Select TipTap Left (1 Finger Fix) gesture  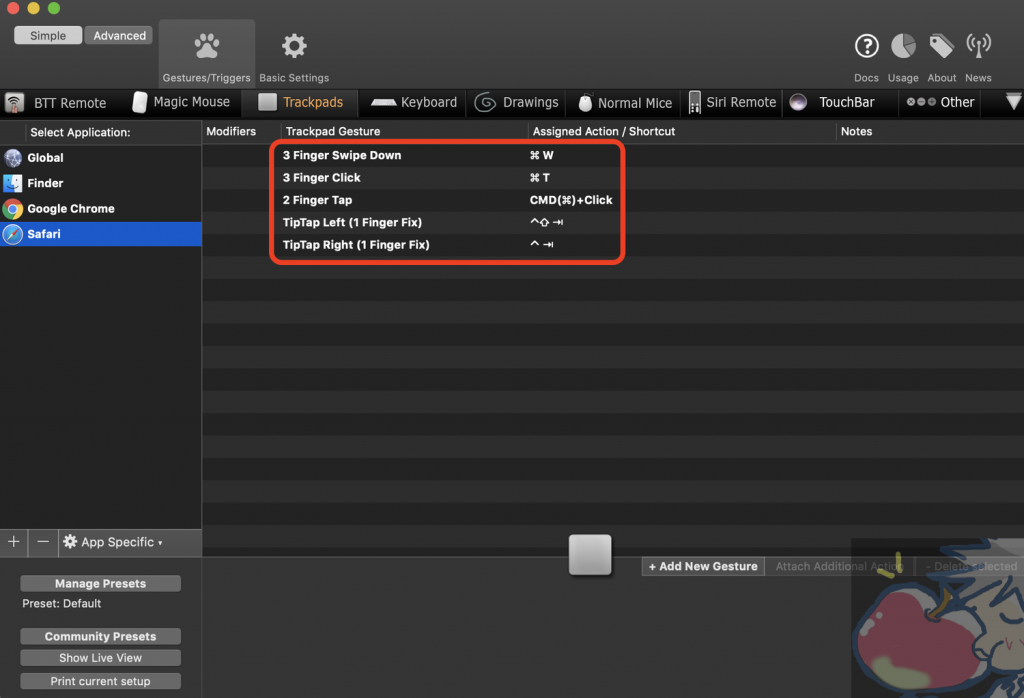click(352, 222)
